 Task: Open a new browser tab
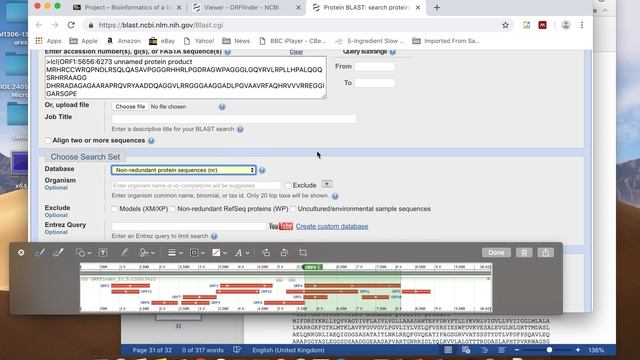[437, 7]
